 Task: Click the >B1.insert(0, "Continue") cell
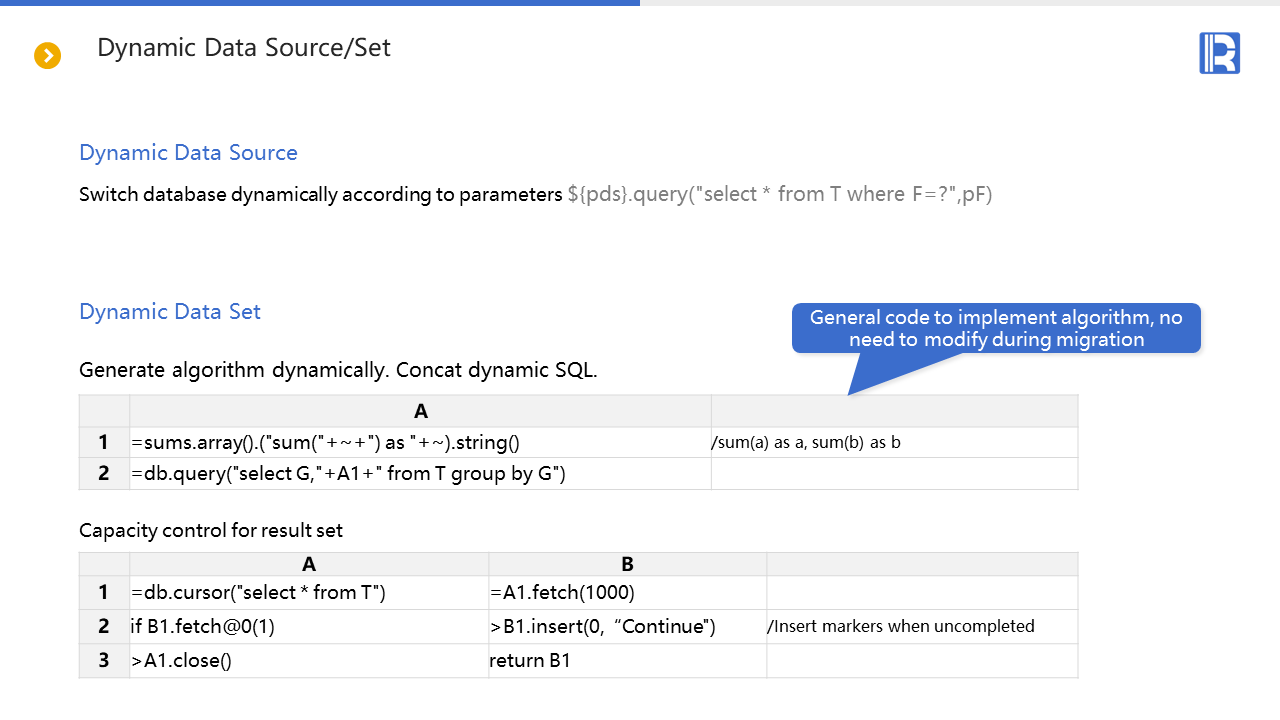pos(602,627)
